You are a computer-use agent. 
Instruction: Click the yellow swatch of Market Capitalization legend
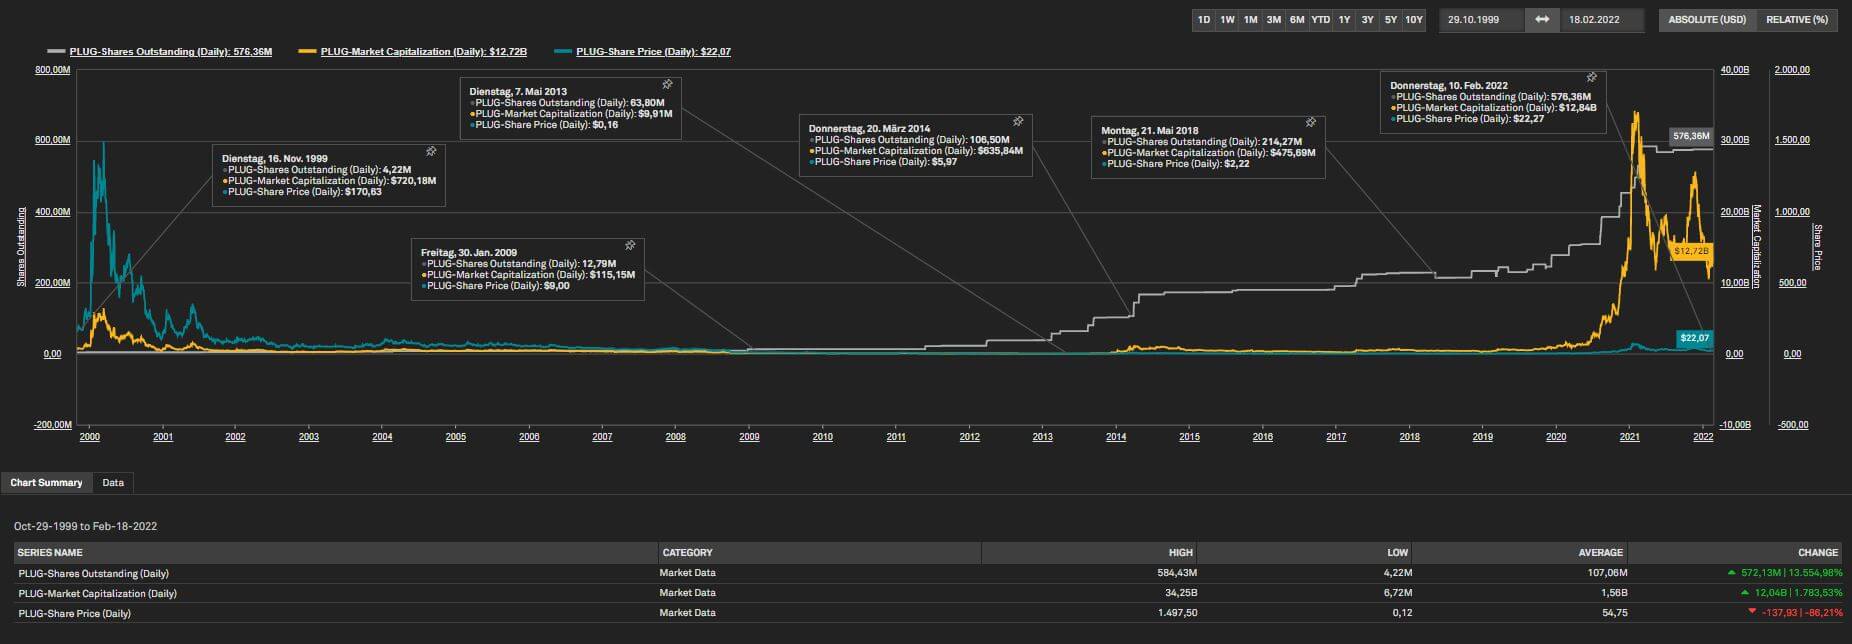tap(308, 52)
